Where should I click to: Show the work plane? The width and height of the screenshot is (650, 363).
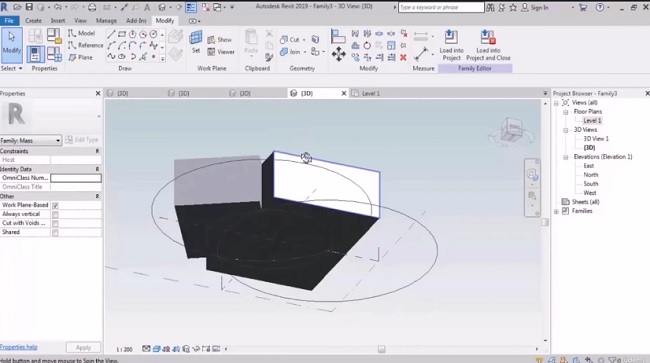pyautogui.click(x=219, y=40)
